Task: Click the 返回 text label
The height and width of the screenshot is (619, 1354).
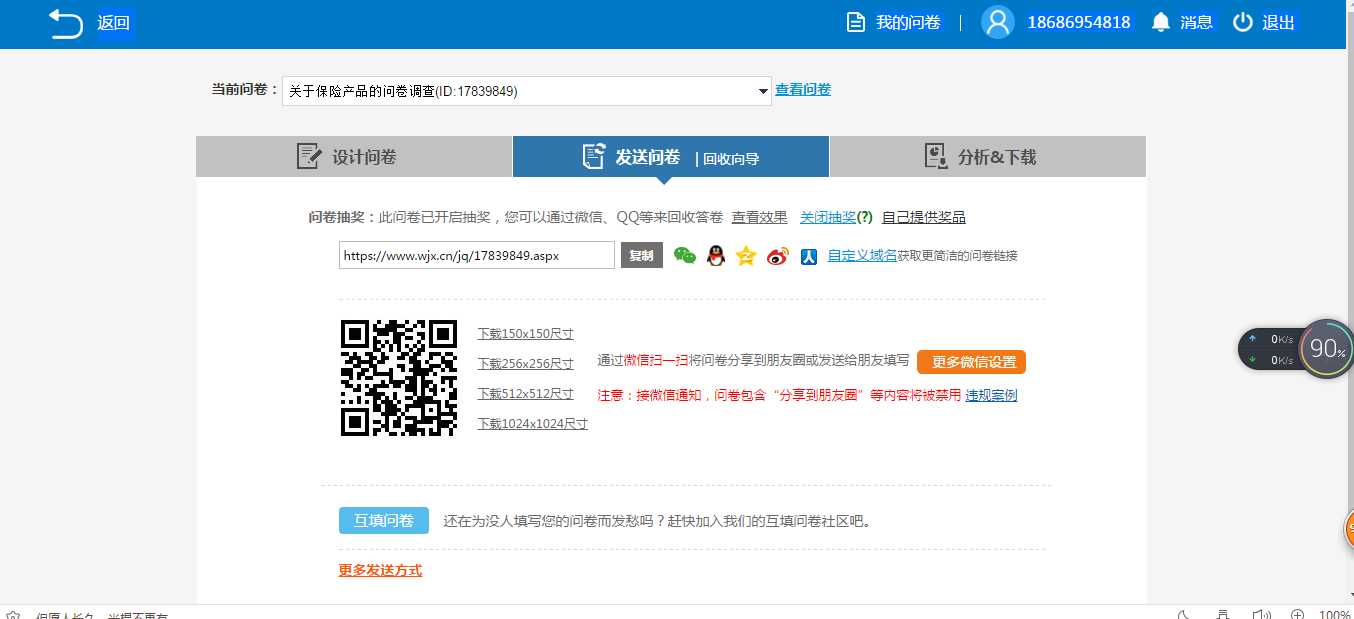Action: (x=114, y=23)
